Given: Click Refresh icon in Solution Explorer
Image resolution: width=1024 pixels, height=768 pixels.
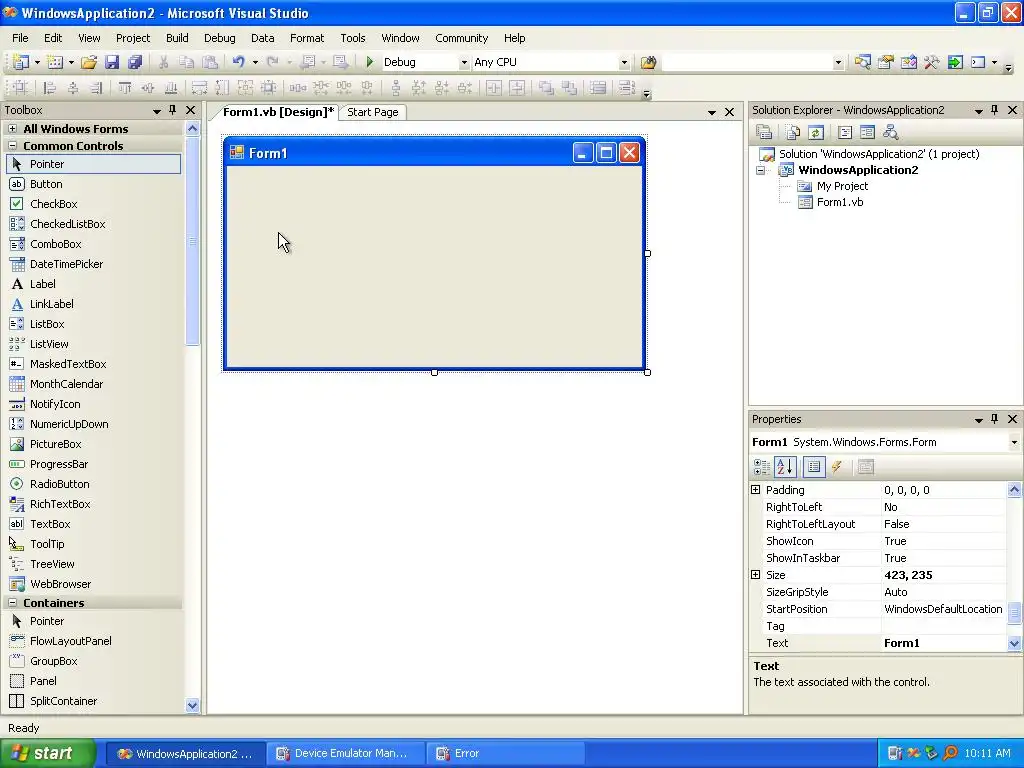Looking at the screenshot, I should tap(815, 133).
